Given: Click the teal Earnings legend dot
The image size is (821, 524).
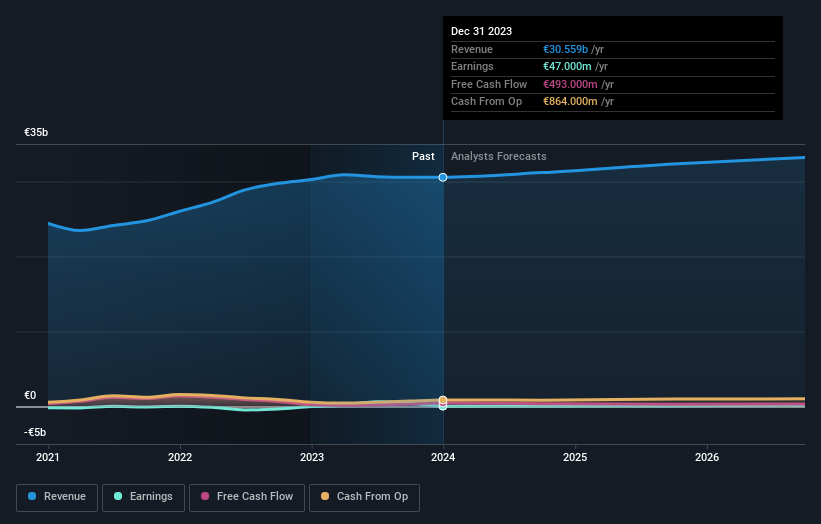Looking at the screenshot, I should coord(118,496).
